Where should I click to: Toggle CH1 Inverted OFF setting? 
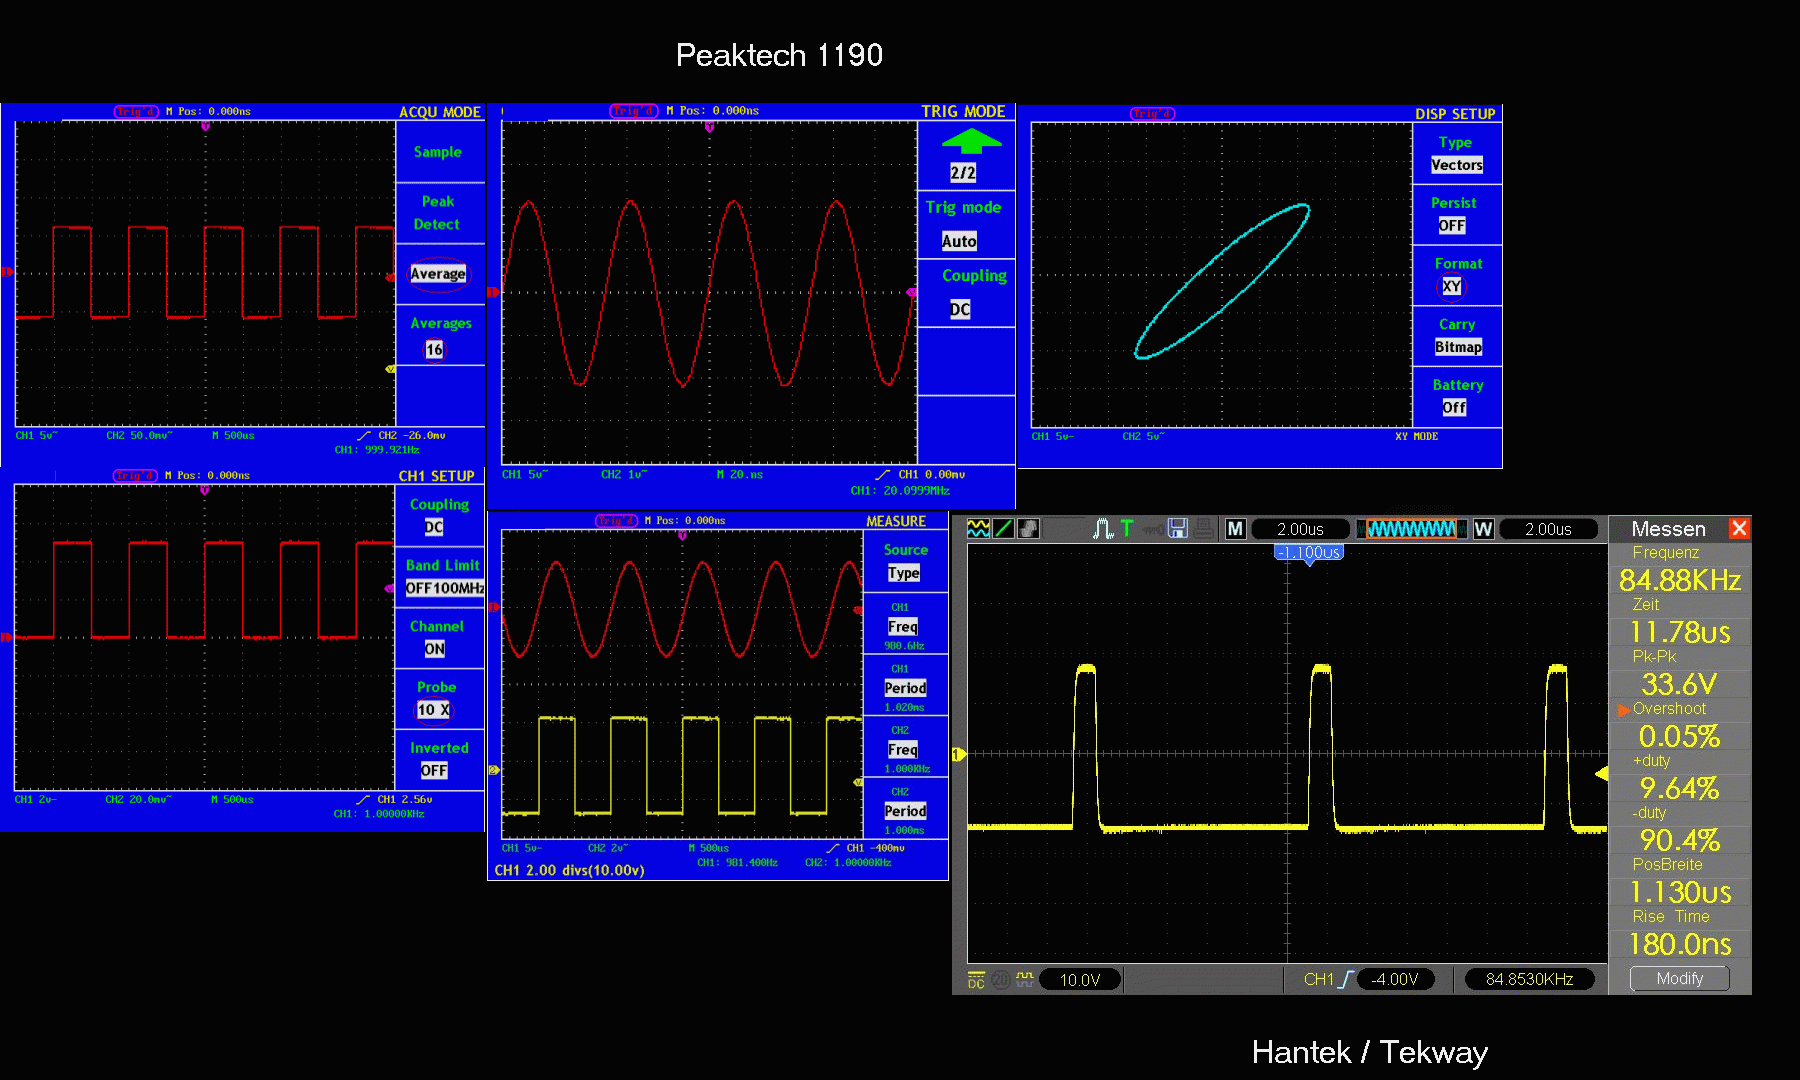(x=434, y=771)
